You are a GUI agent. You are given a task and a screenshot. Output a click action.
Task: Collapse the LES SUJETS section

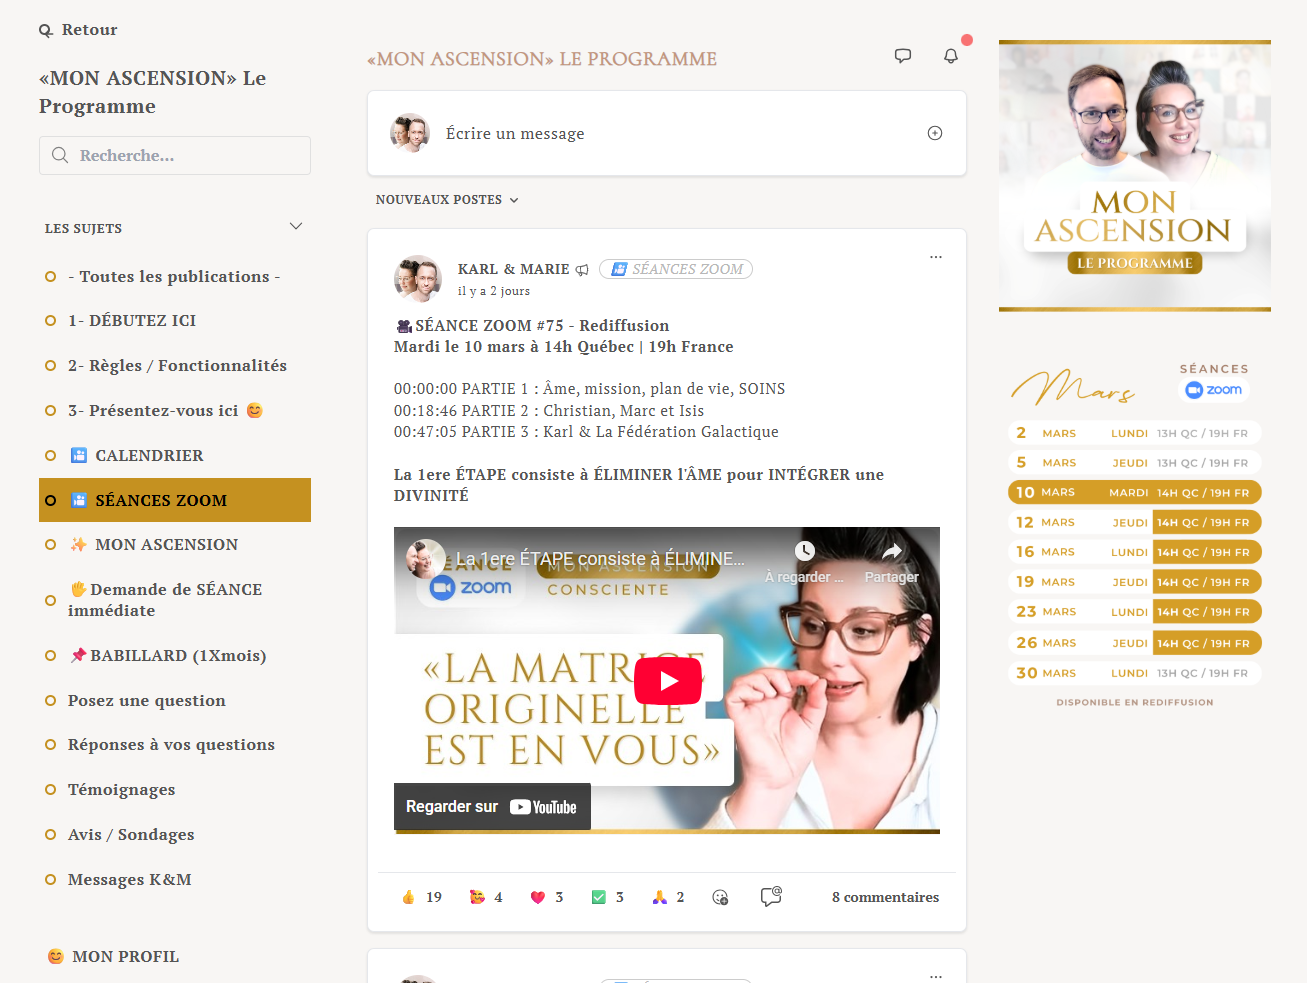pyautogui.click(x=295, y=226)
